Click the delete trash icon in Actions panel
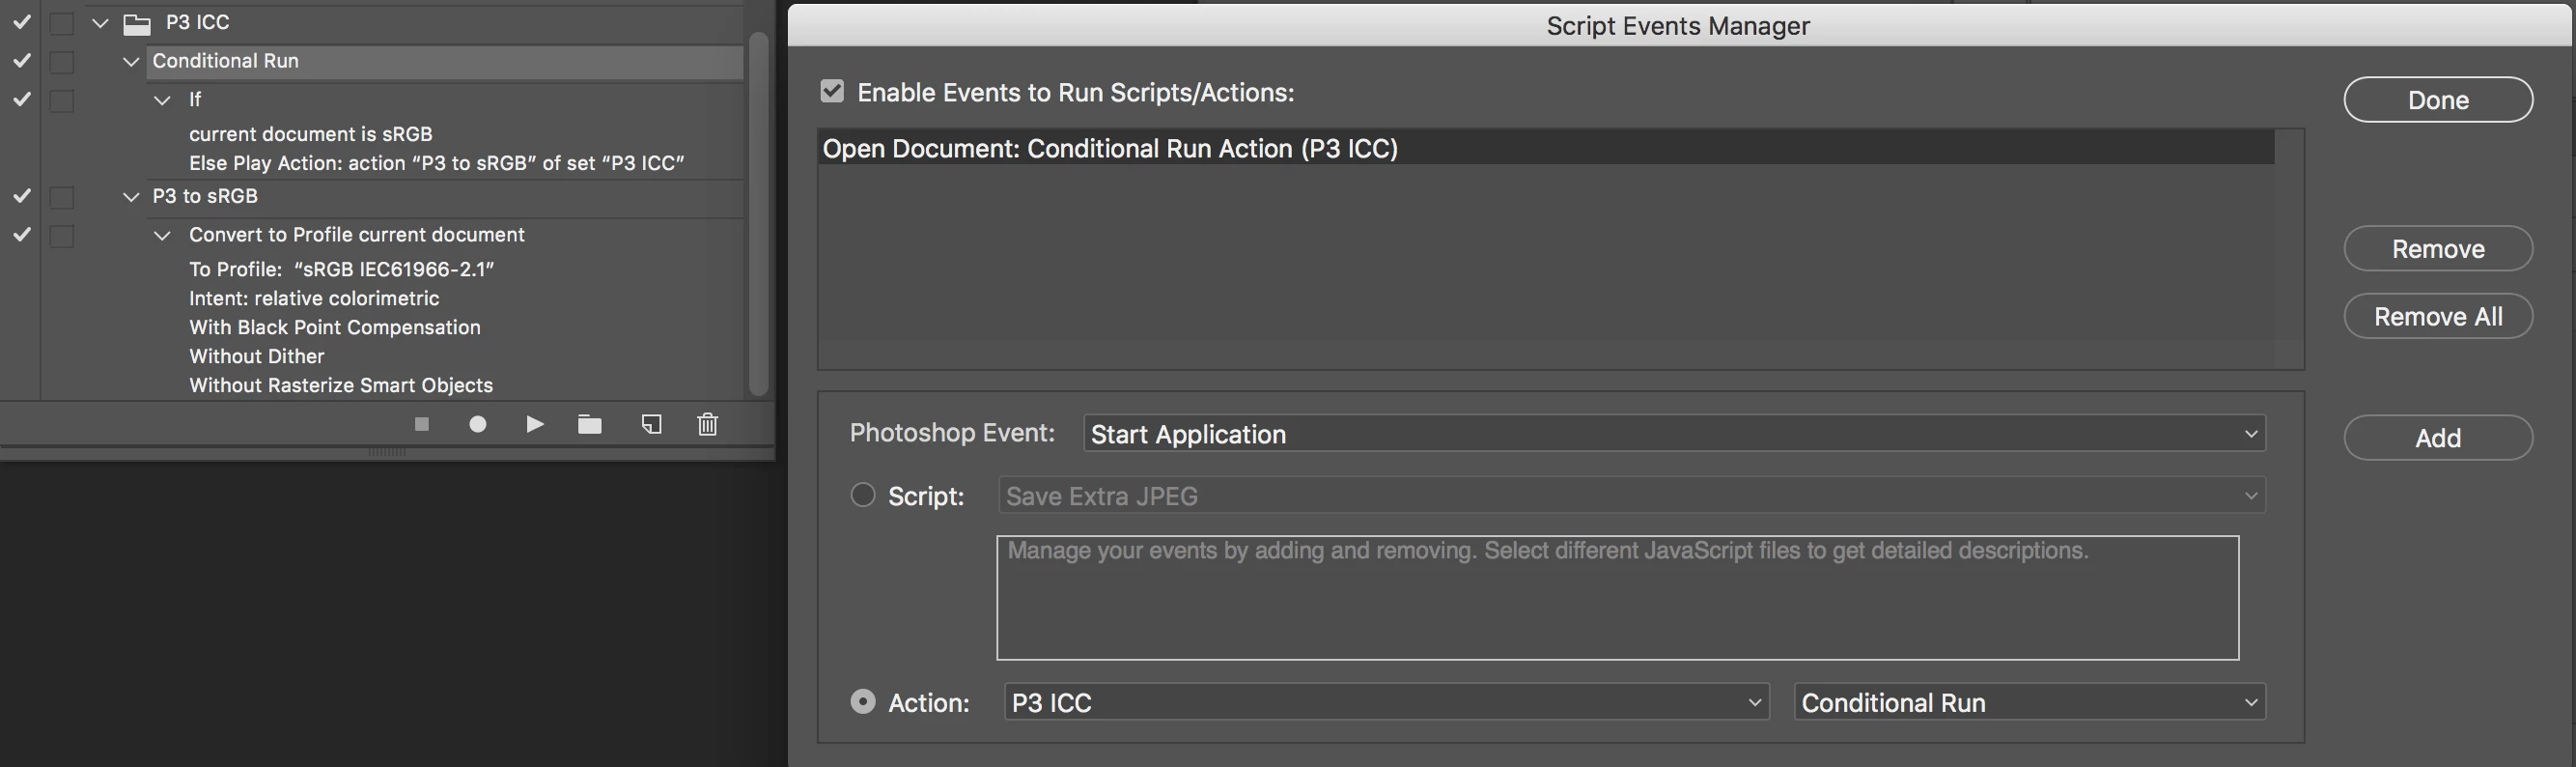This screenshot has height=767, width=2576. [x=708, y=424]
